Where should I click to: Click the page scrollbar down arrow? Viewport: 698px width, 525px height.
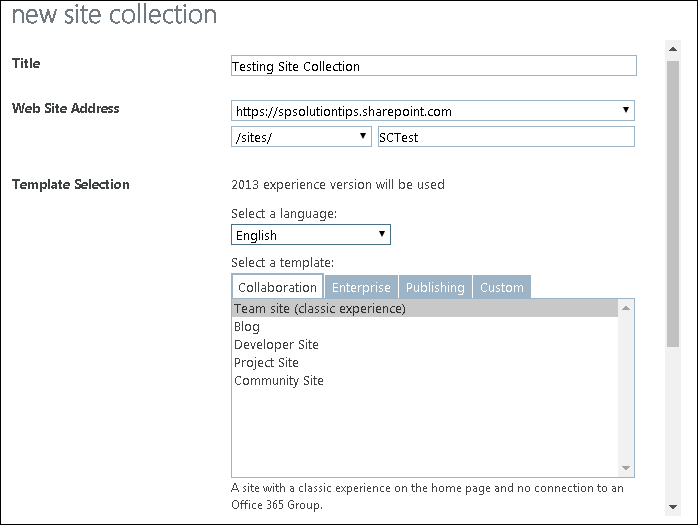click(x=673, y=507)
